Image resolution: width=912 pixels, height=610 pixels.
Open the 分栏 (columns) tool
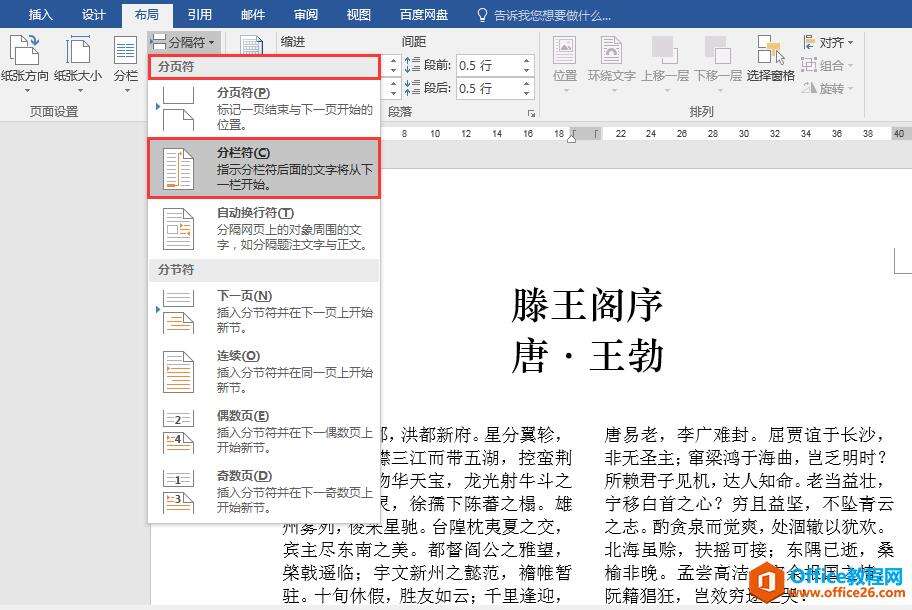point(125,59)
